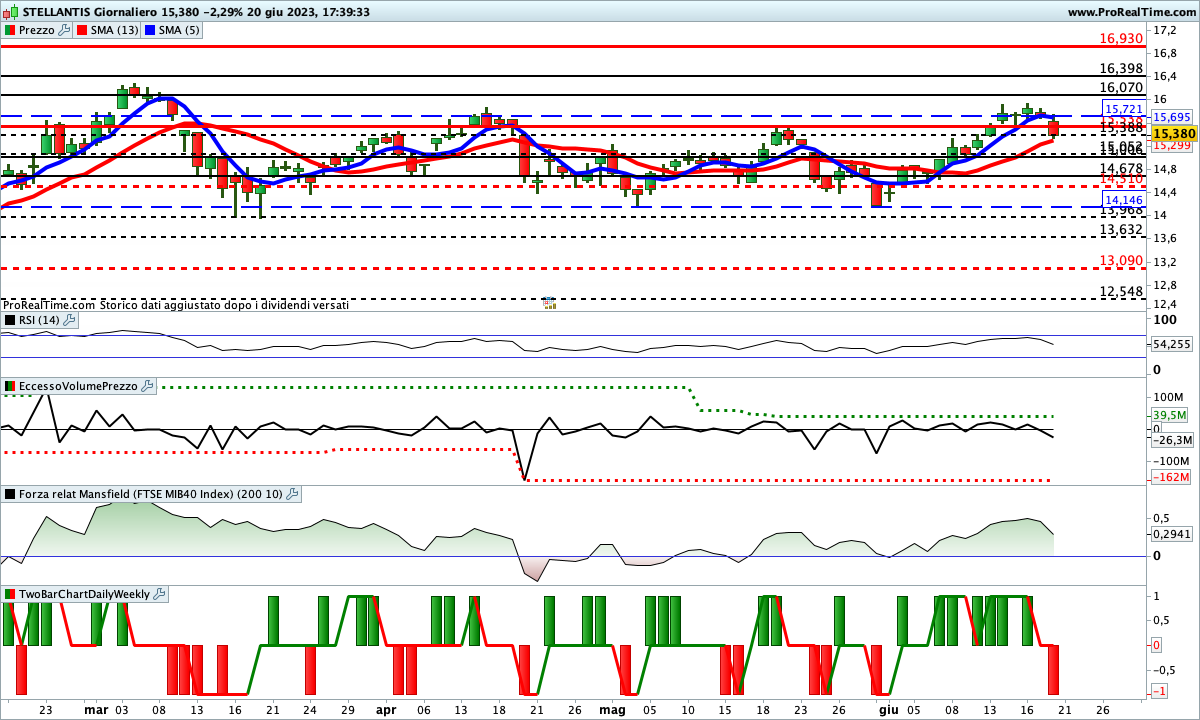Click the -162M lower threshold label
The image size is (1200, 720).
(1172, 476)
